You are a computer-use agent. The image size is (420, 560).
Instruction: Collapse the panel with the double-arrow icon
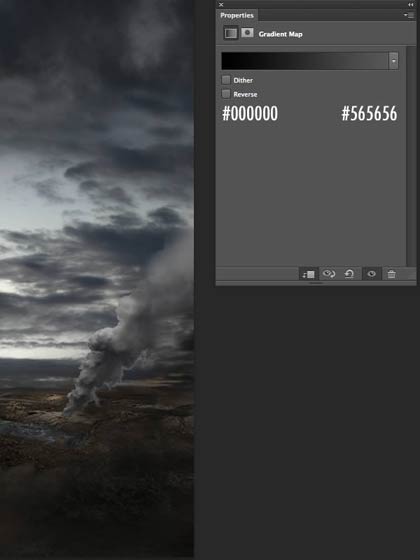pyautogui.click(x=411, y=5)
